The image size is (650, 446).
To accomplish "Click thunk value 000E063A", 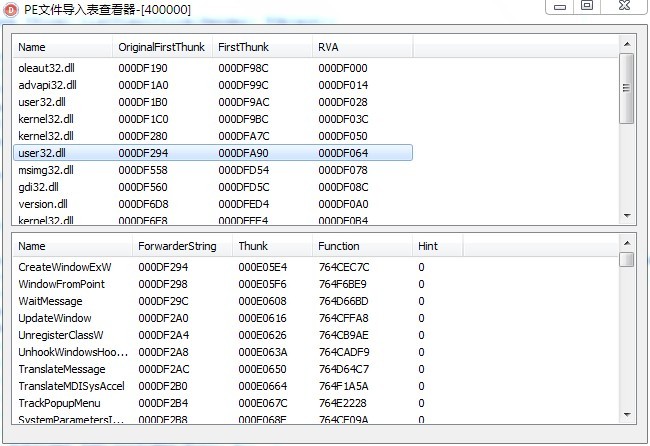I will pyautogui.click(x=263, y=352).
